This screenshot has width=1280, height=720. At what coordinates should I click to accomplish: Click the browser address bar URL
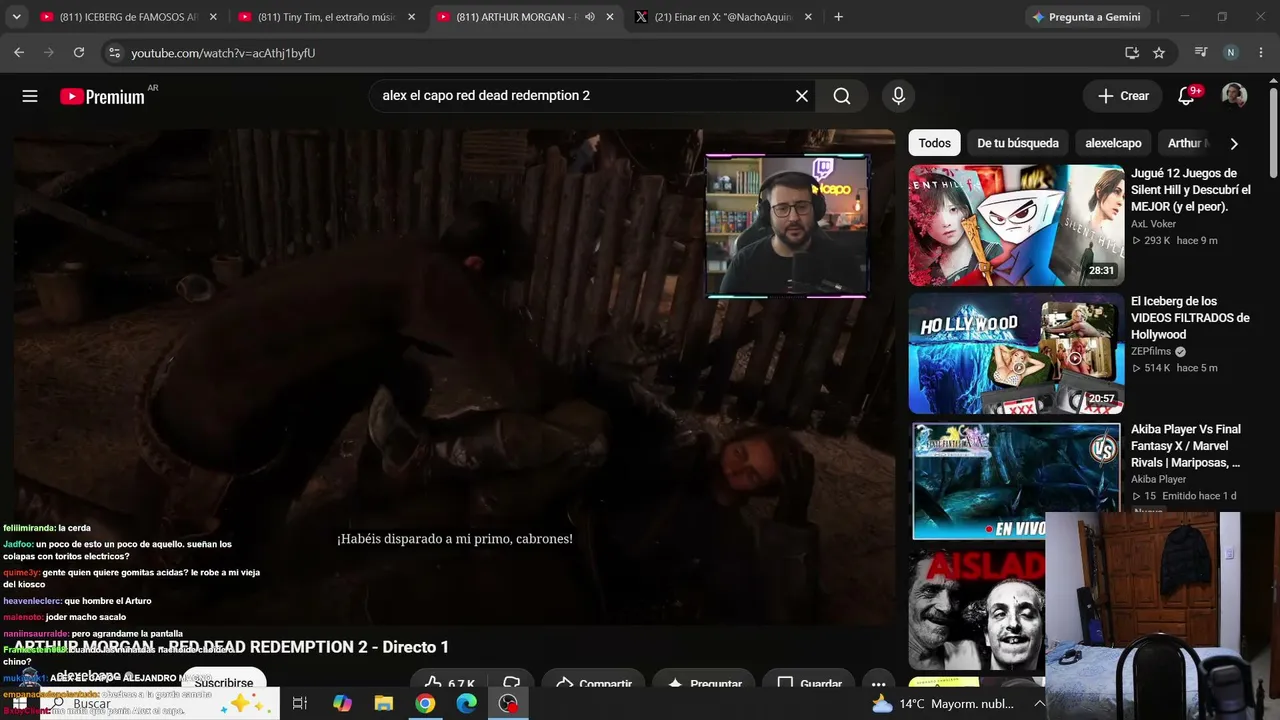coord(223,53)
